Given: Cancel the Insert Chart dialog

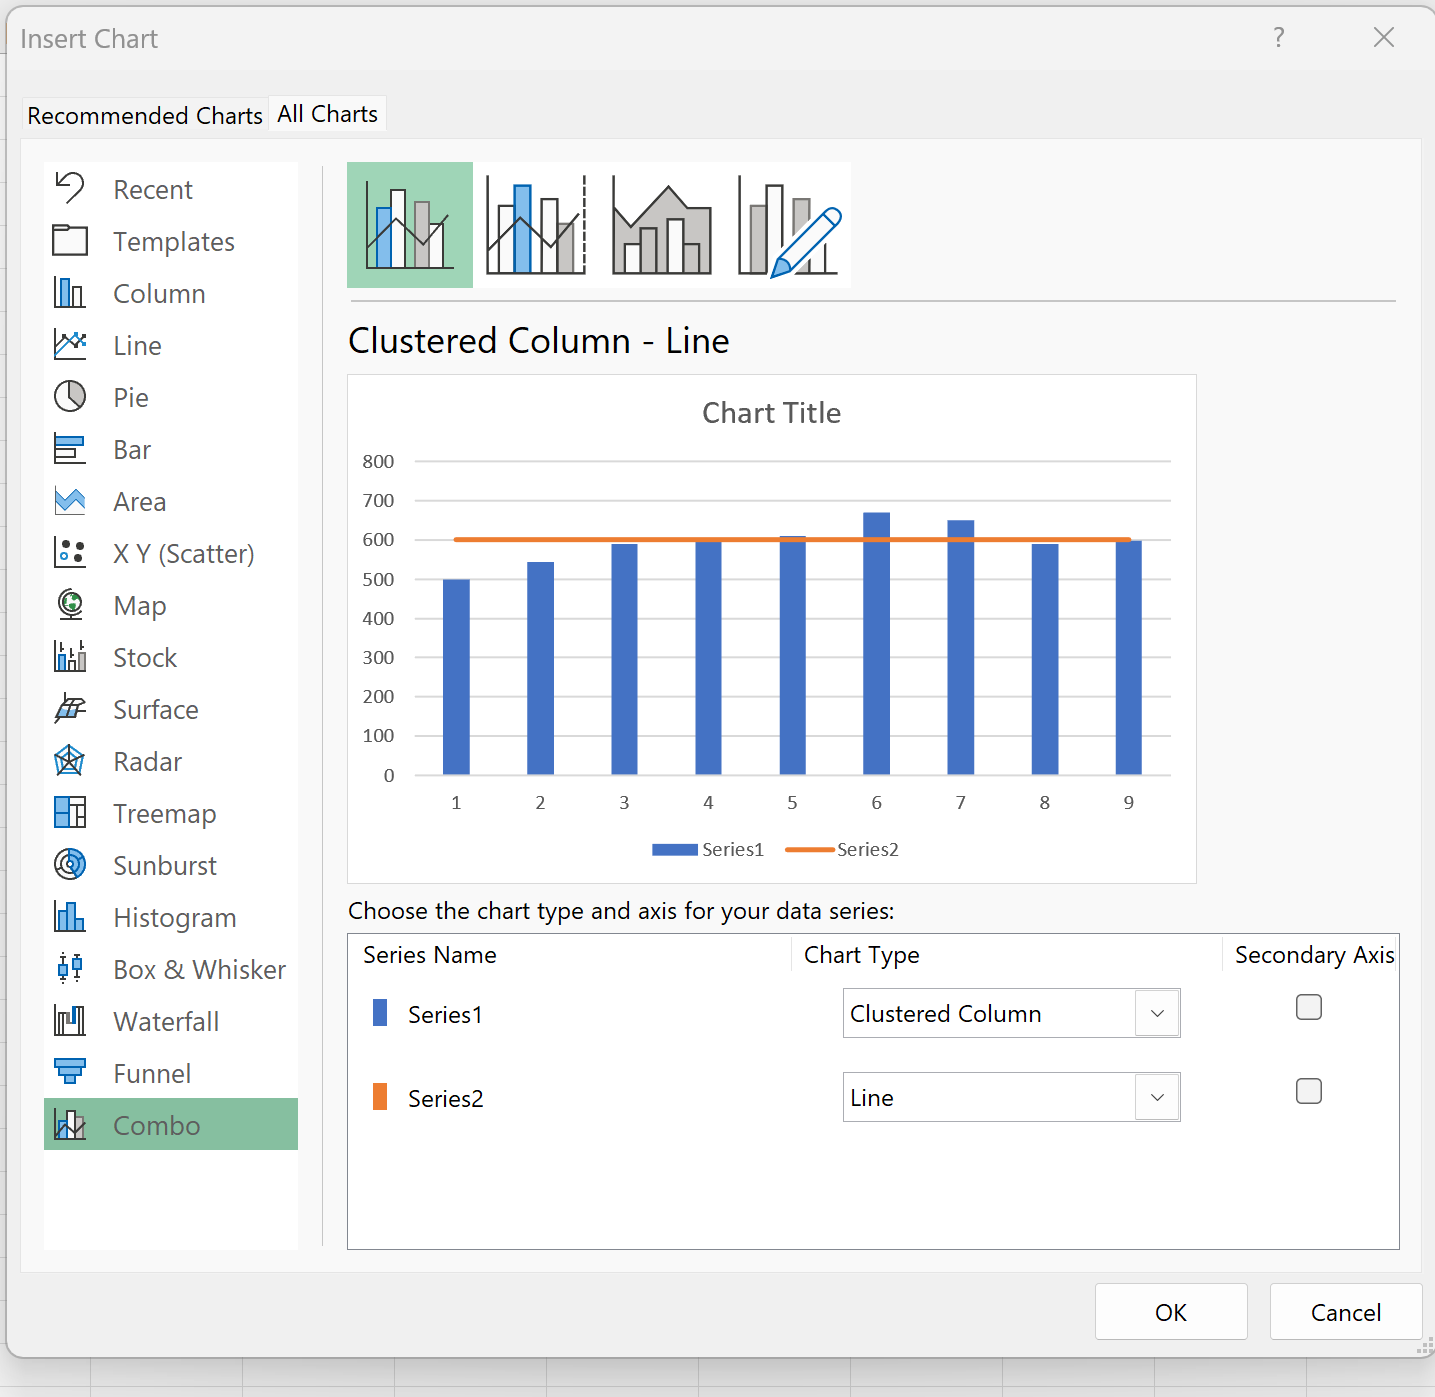Looking at the screenshot, I should click(1345, 1312).
